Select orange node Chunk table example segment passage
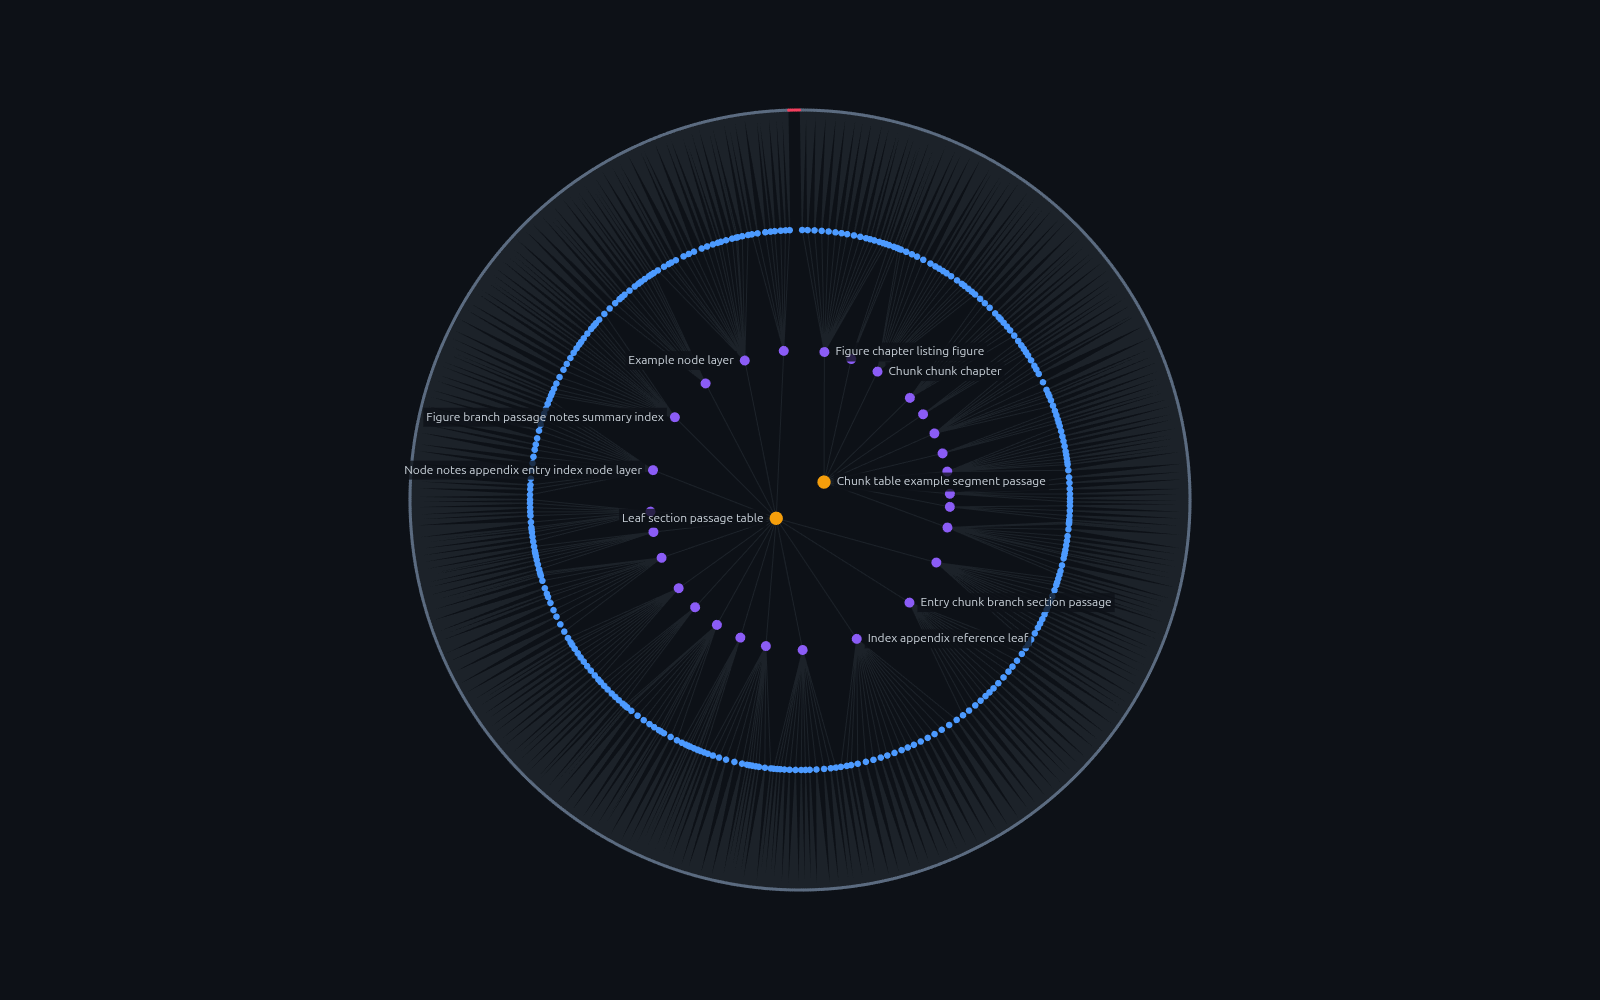 824,482
